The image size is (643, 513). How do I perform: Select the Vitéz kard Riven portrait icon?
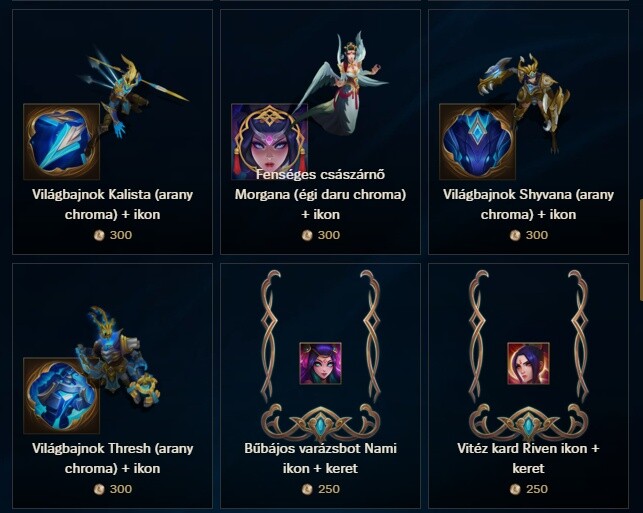528,363
